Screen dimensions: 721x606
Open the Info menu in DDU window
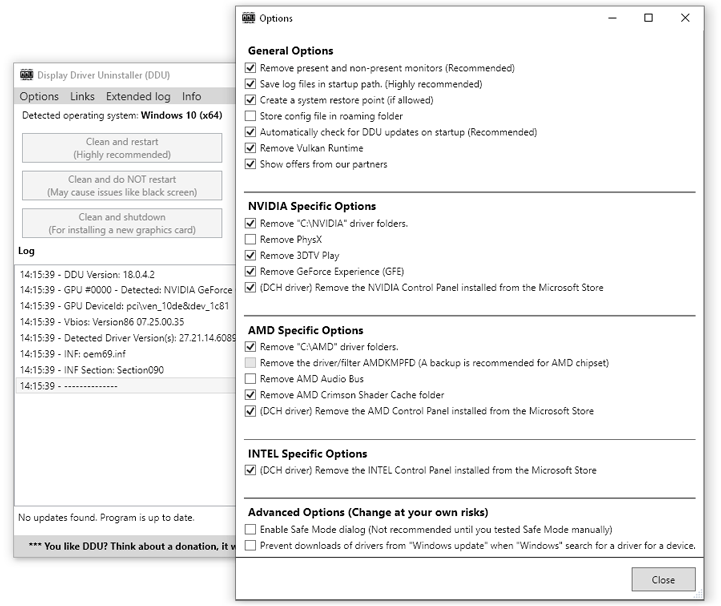[191, 96]
